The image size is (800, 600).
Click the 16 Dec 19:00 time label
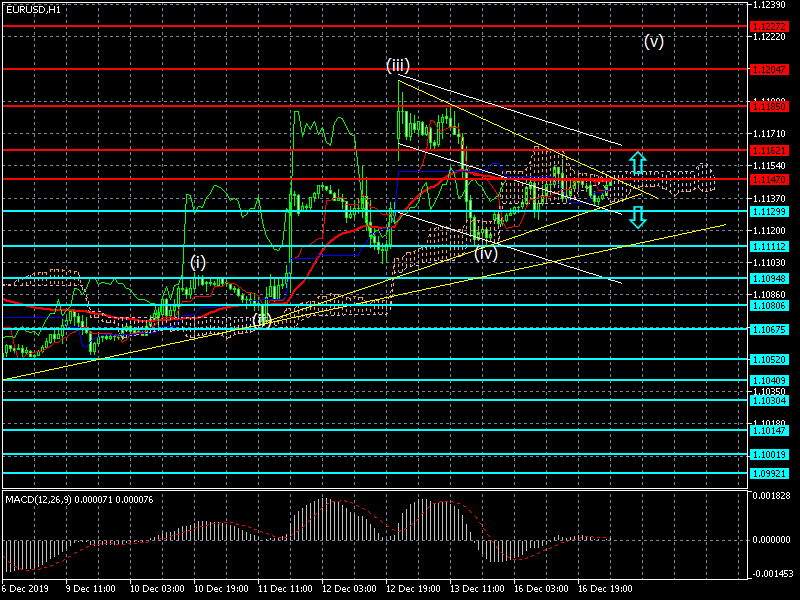pos(606,588)
